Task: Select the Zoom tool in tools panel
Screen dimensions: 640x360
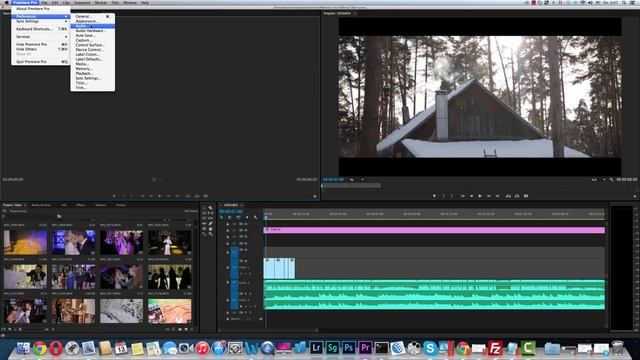Action: point(211,234)
